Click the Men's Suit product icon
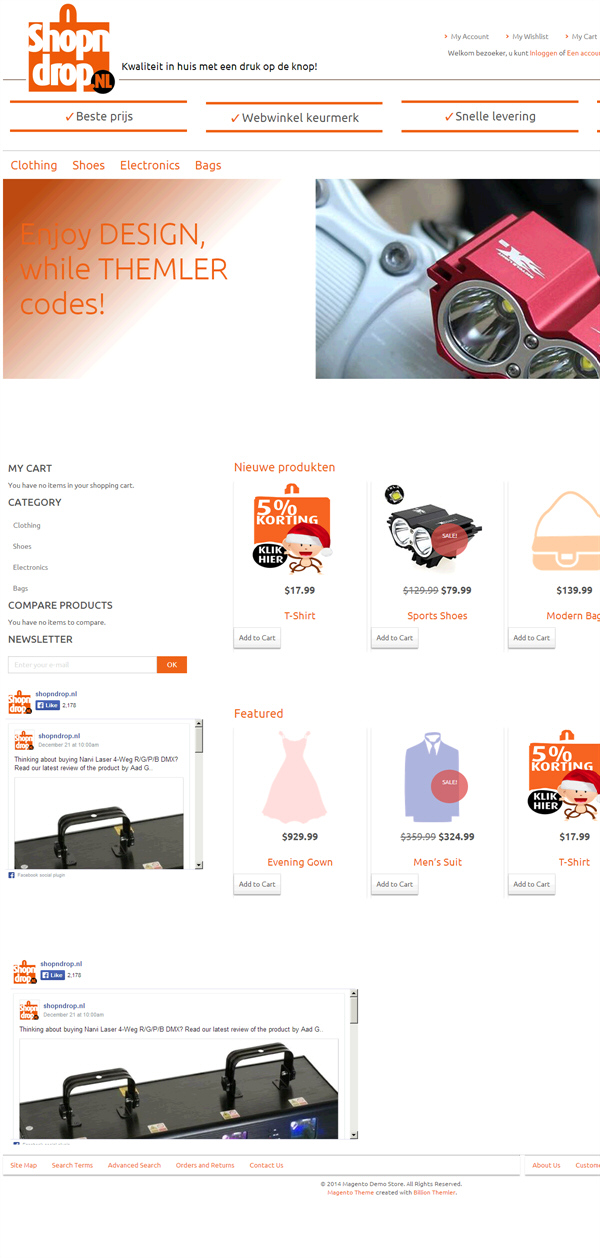The width and height of the screenshot is (600, 1258). [x=431, y=777]
